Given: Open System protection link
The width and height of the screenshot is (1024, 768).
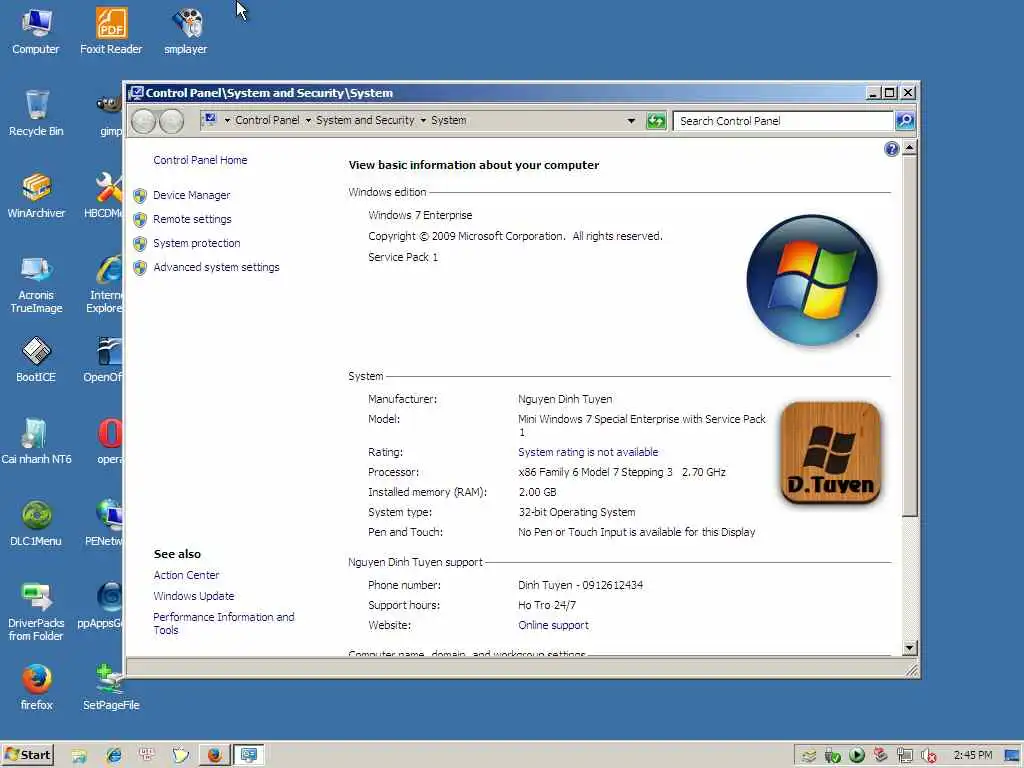Looking at the screenshot, I should click(x=197, y=243).
